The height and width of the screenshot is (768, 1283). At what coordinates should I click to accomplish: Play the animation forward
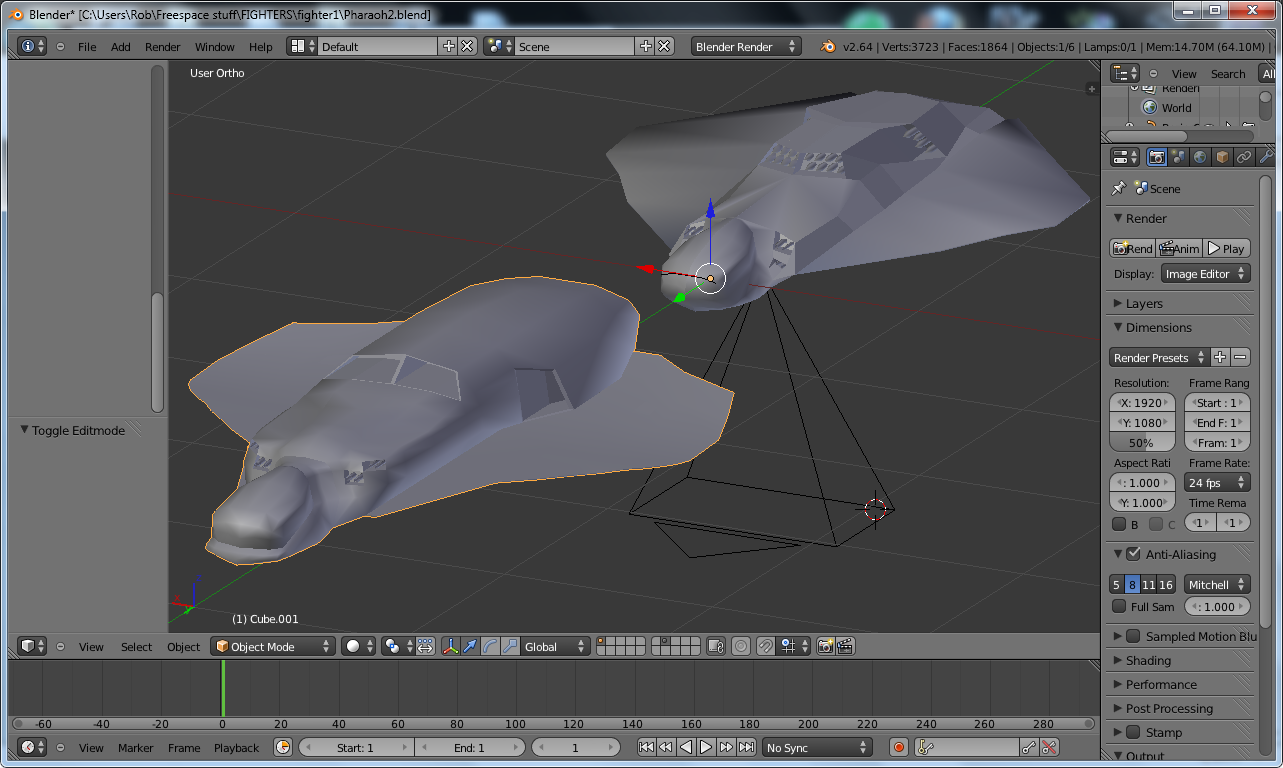706,747
